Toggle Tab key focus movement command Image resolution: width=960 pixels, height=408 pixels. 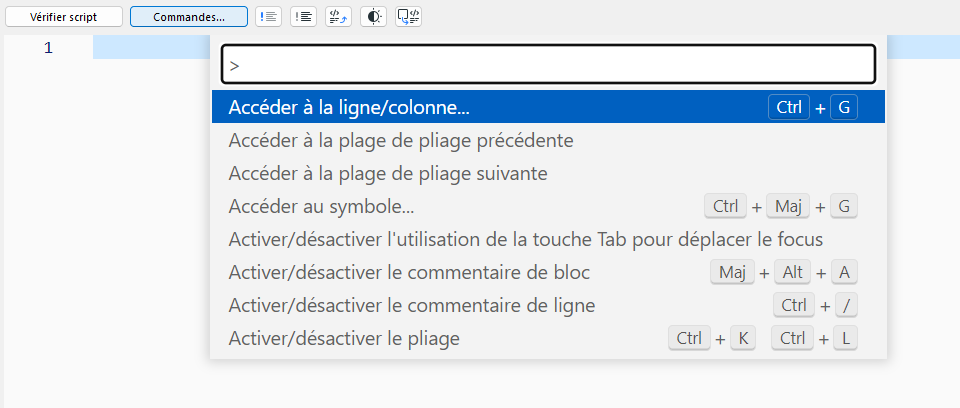(x=525, y=240)
